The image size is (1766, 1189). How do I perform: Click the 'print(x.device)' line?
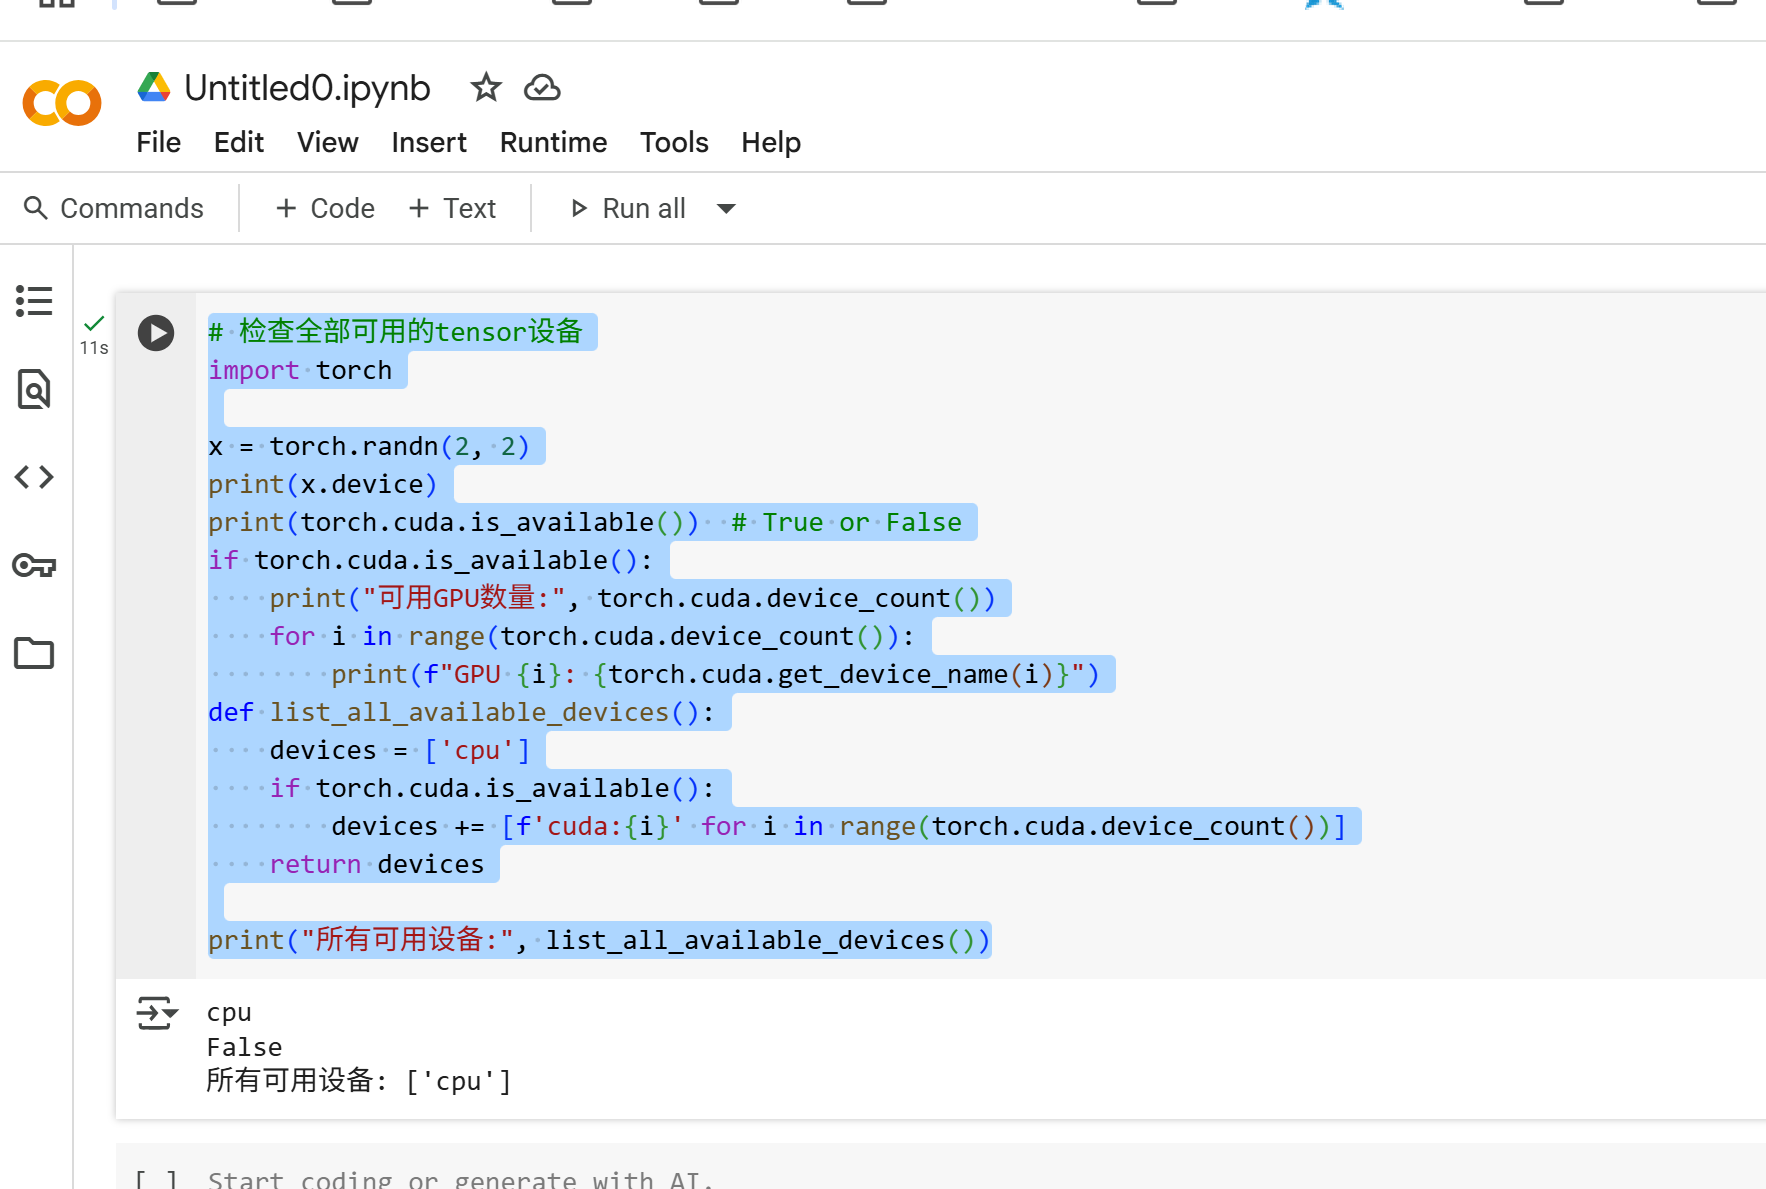click(x=323, y=484)
